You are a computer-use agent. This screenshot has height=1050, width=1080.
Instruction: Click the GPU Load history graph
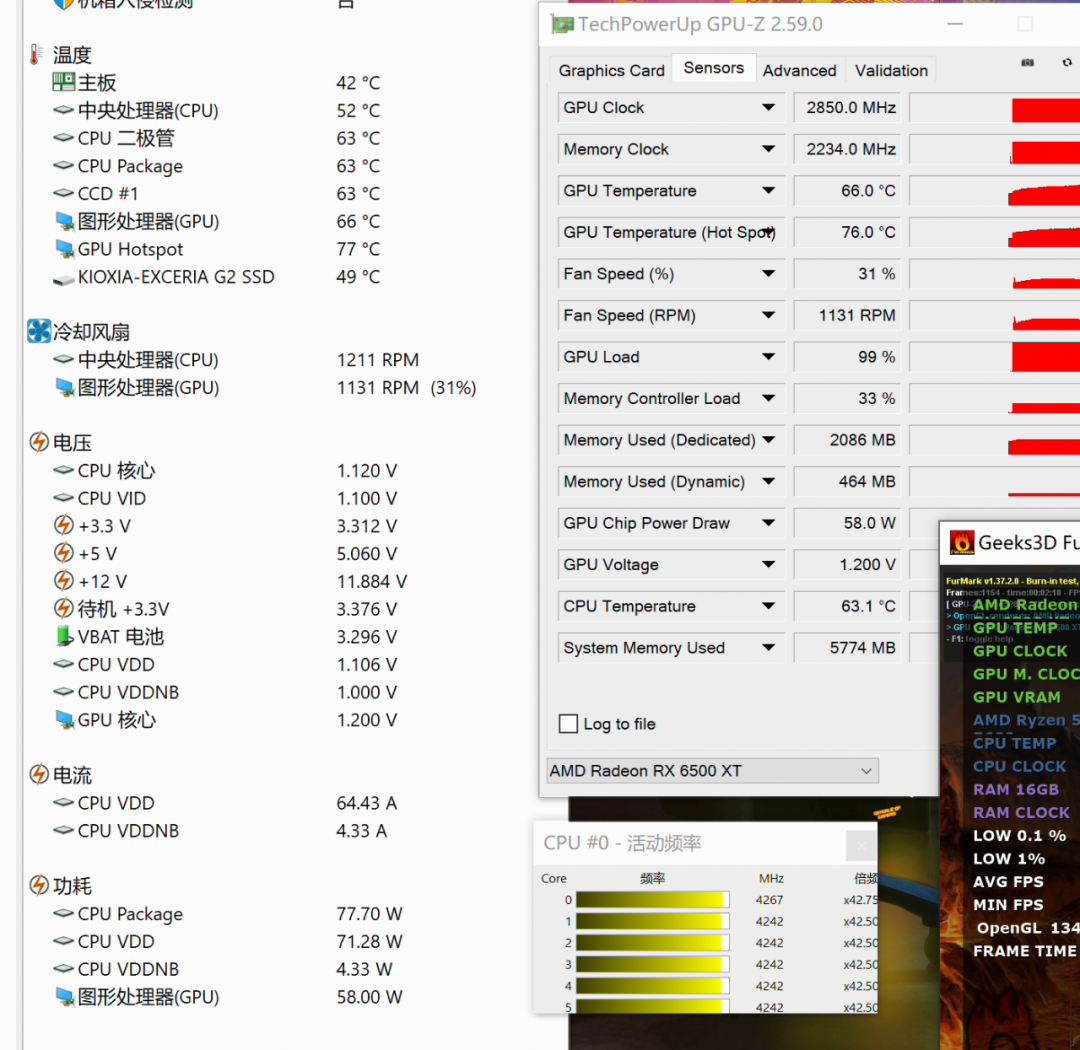[995, 357]
